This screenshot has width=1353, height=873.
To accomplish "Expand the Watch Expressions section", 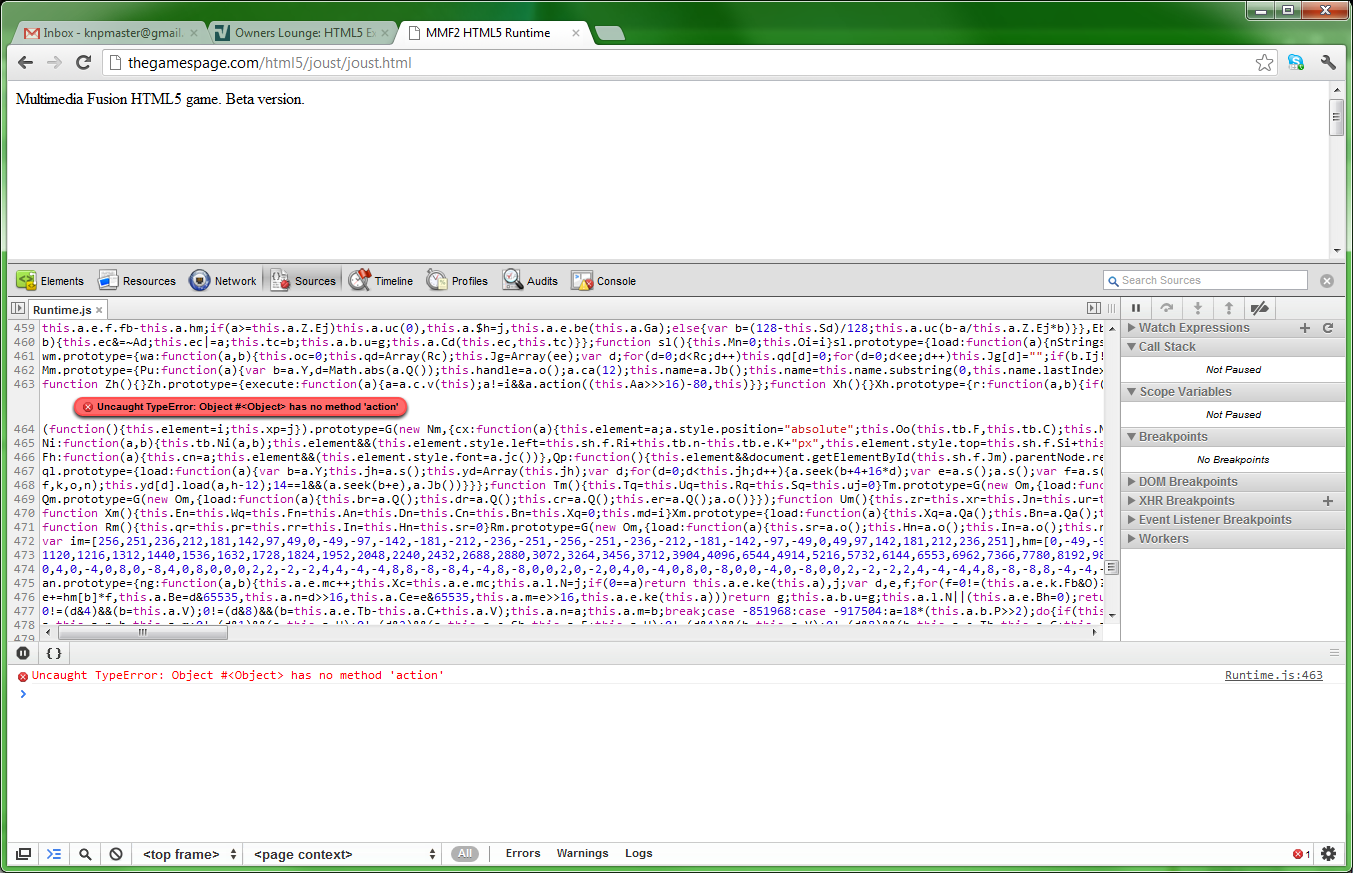I will 1194,328.
